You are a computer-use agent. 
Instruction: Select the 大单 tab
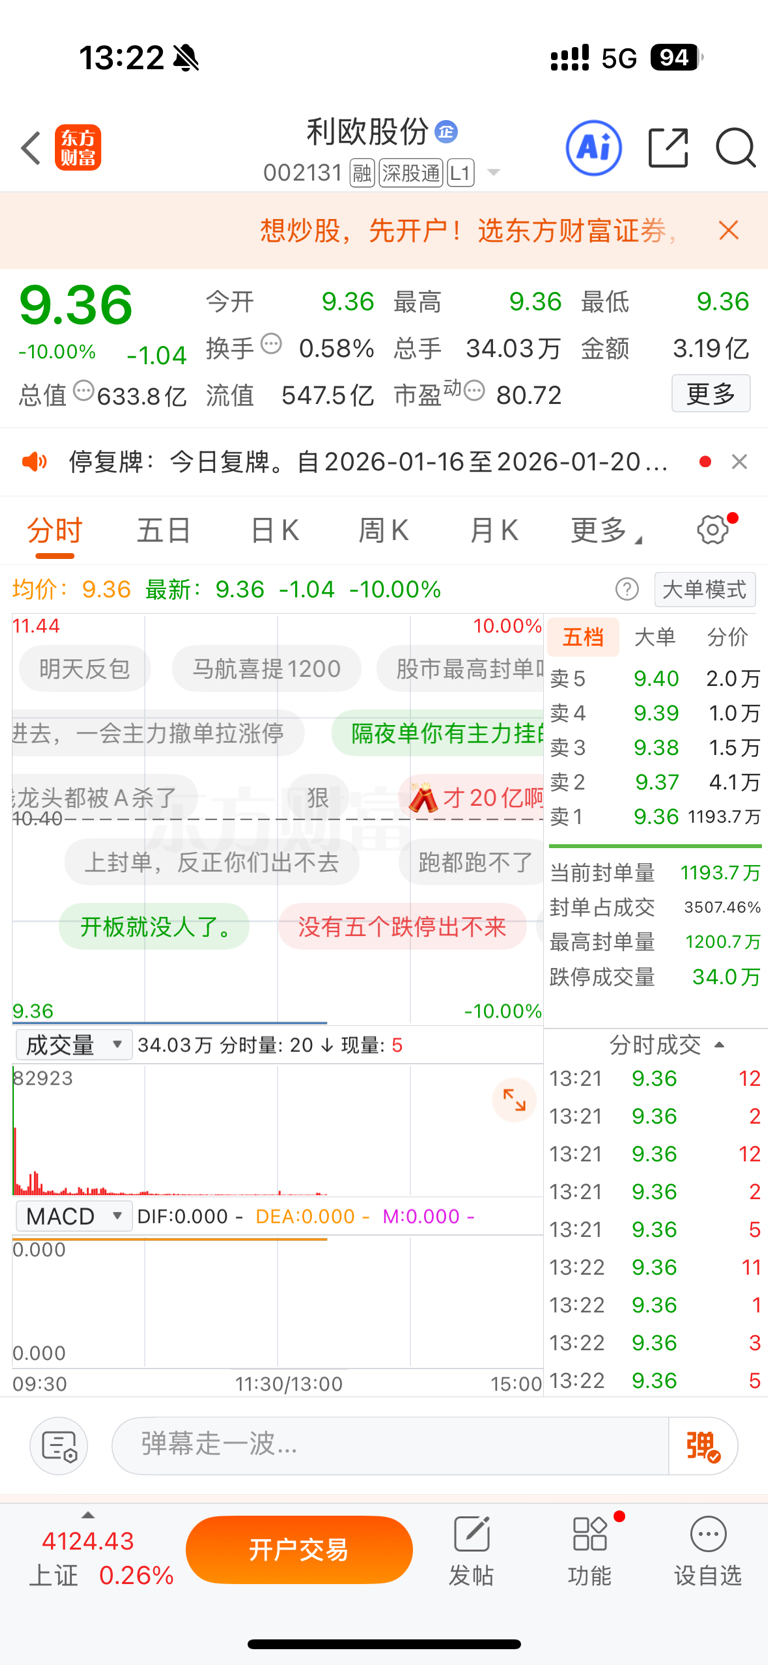[x=655, y=637]
